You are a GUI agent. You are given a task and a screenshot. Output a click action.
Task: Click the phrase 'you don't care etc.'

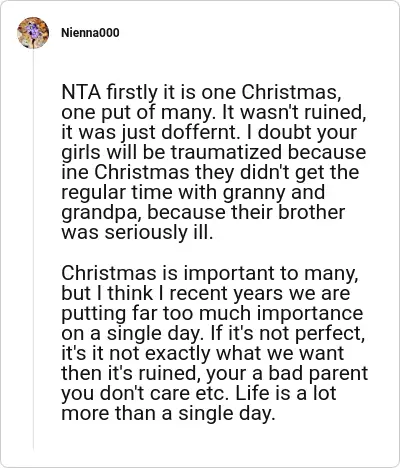pyautogui.click(x=146, y=393)
